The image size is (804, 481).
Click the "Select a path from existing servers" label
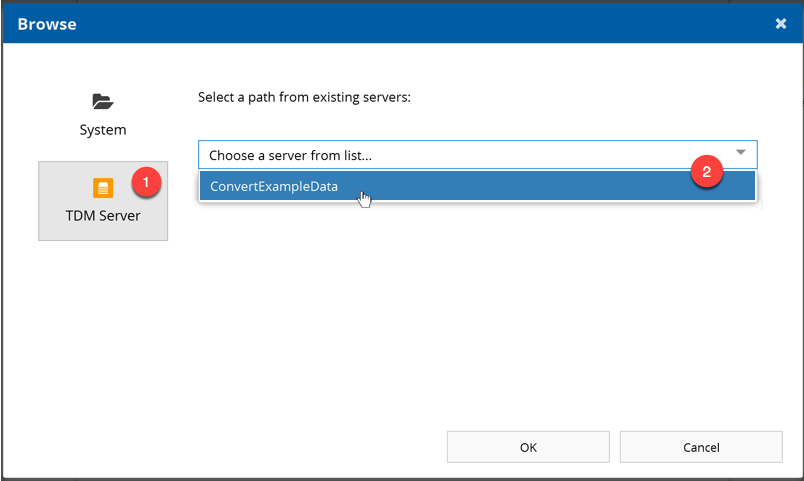[304, 98]
